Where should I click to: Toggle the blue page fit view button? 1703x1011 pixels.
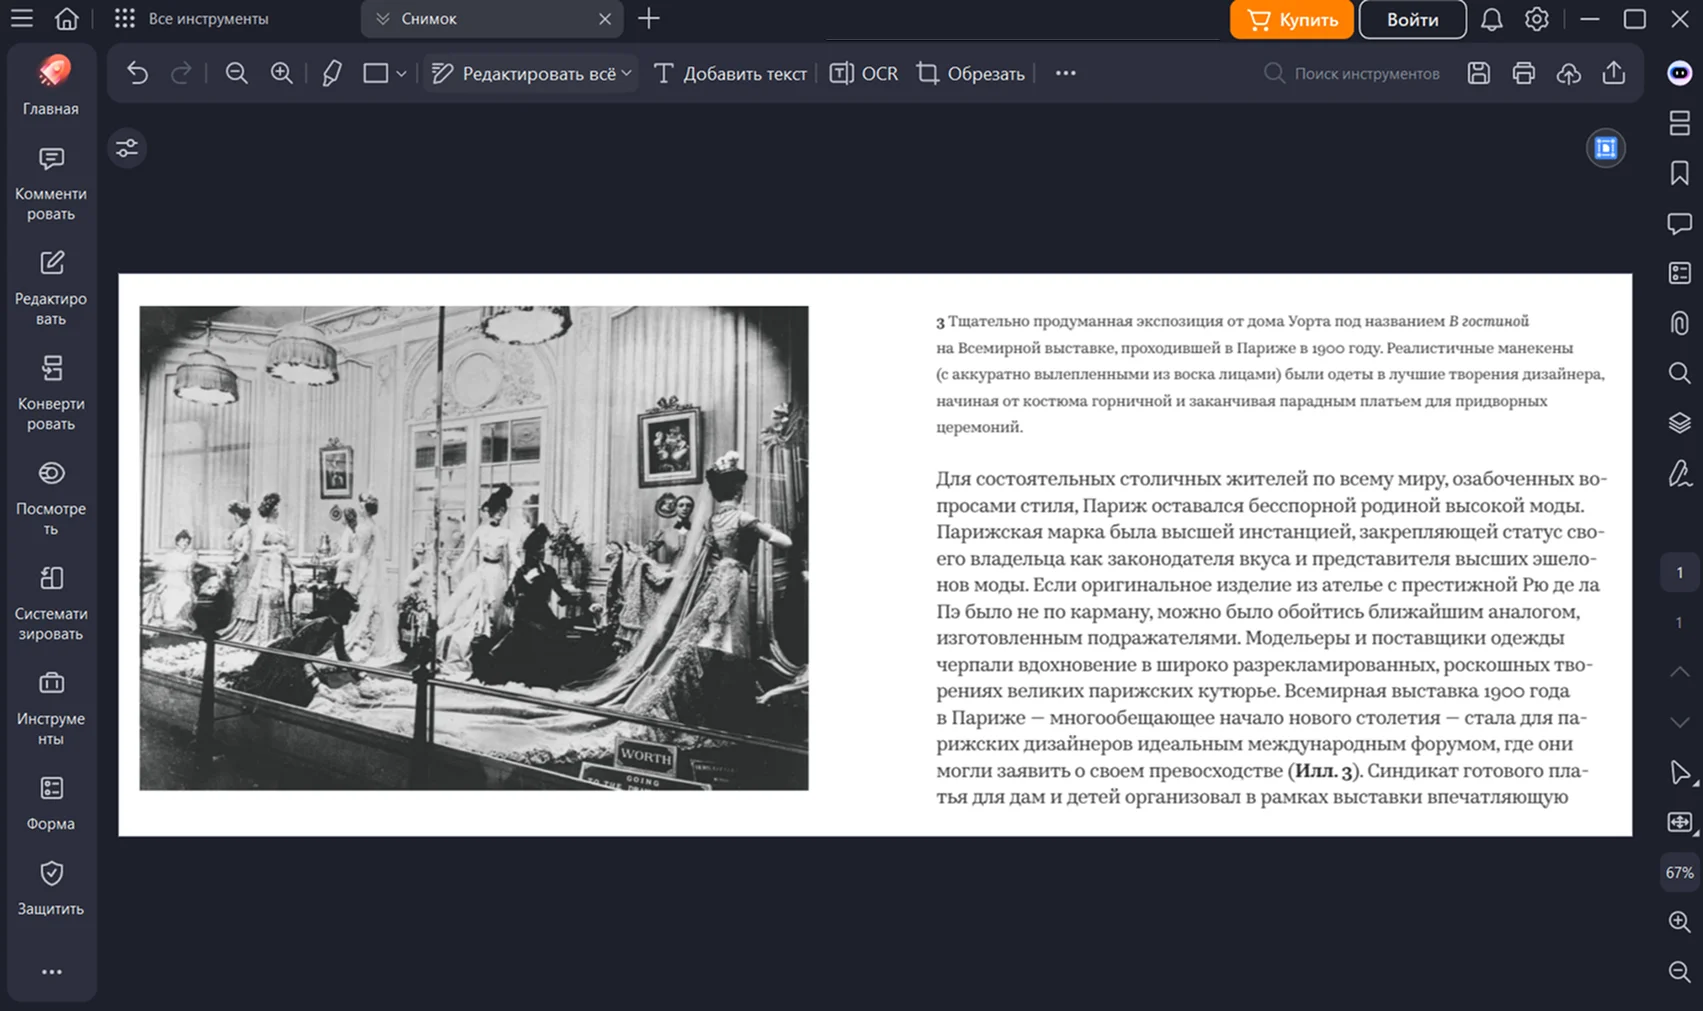tap(1605, 148)
